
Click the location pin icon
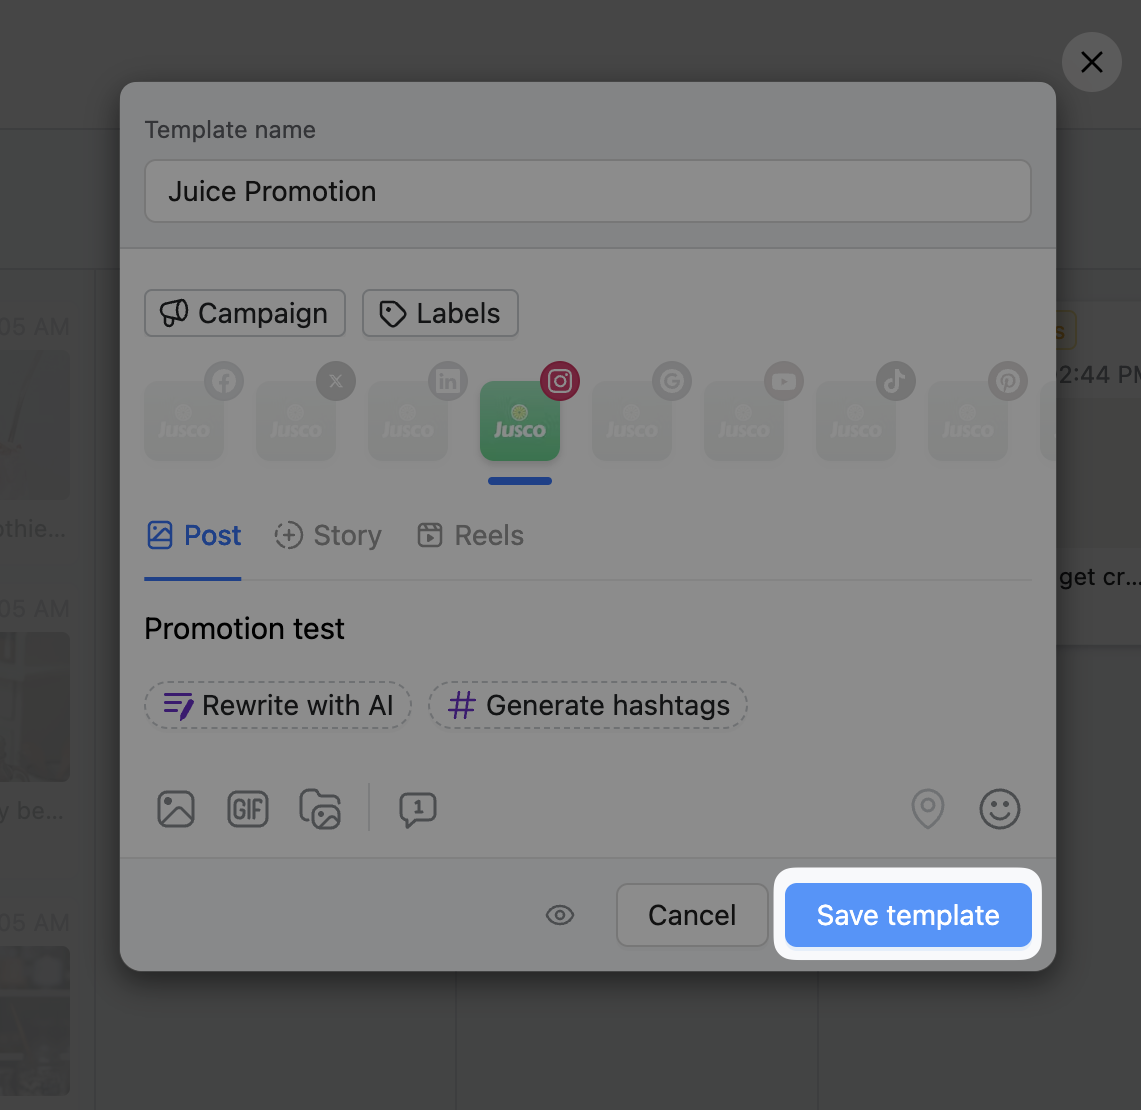pos(928,809)
